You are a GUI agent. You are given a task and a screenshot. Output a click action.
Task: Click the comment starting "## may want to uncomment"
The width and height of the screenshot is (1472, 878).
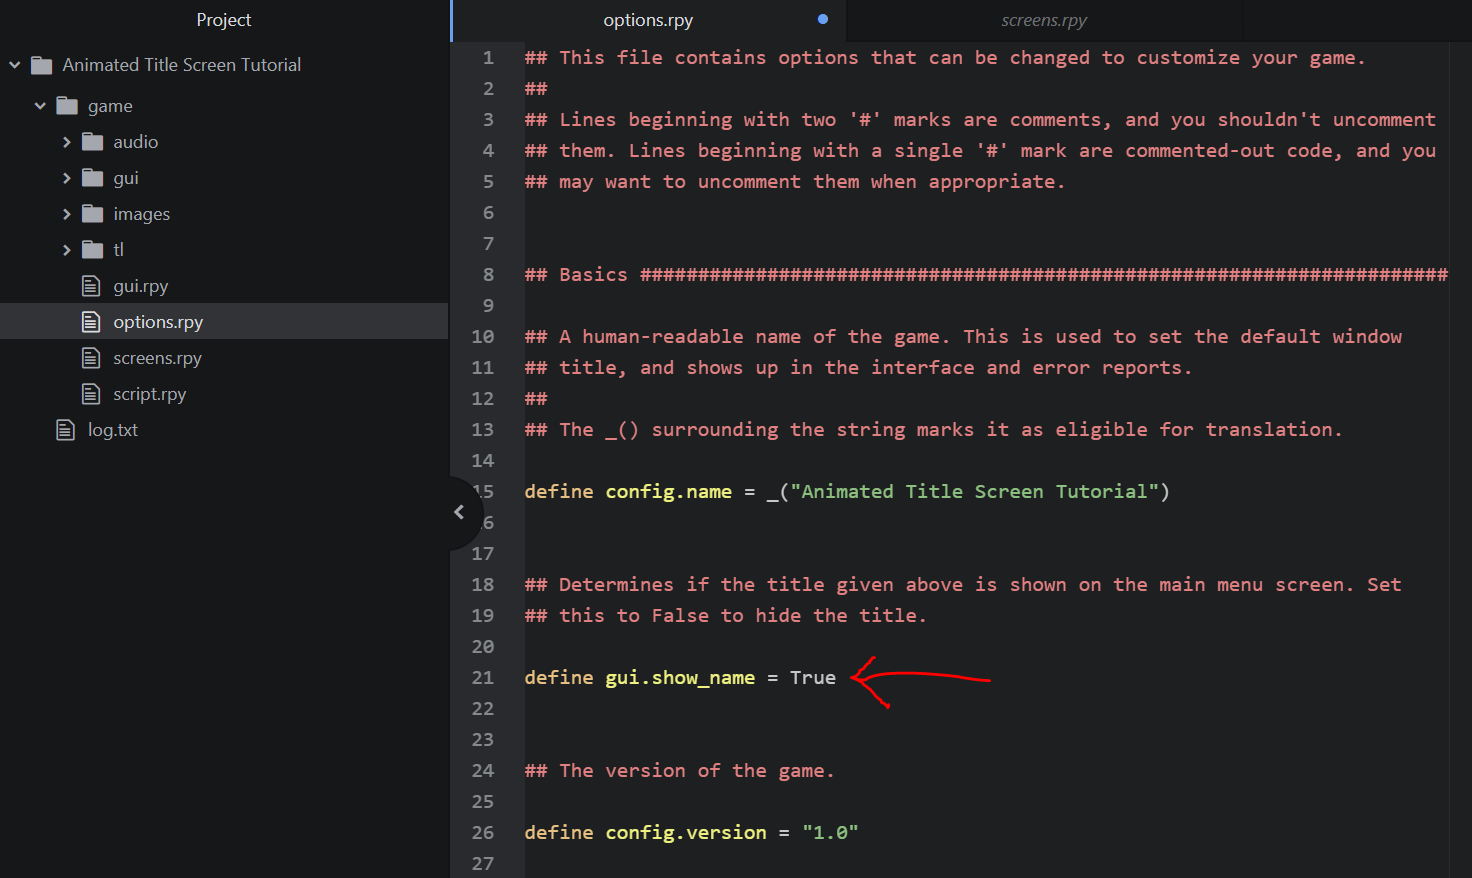[x=795, y=182]
